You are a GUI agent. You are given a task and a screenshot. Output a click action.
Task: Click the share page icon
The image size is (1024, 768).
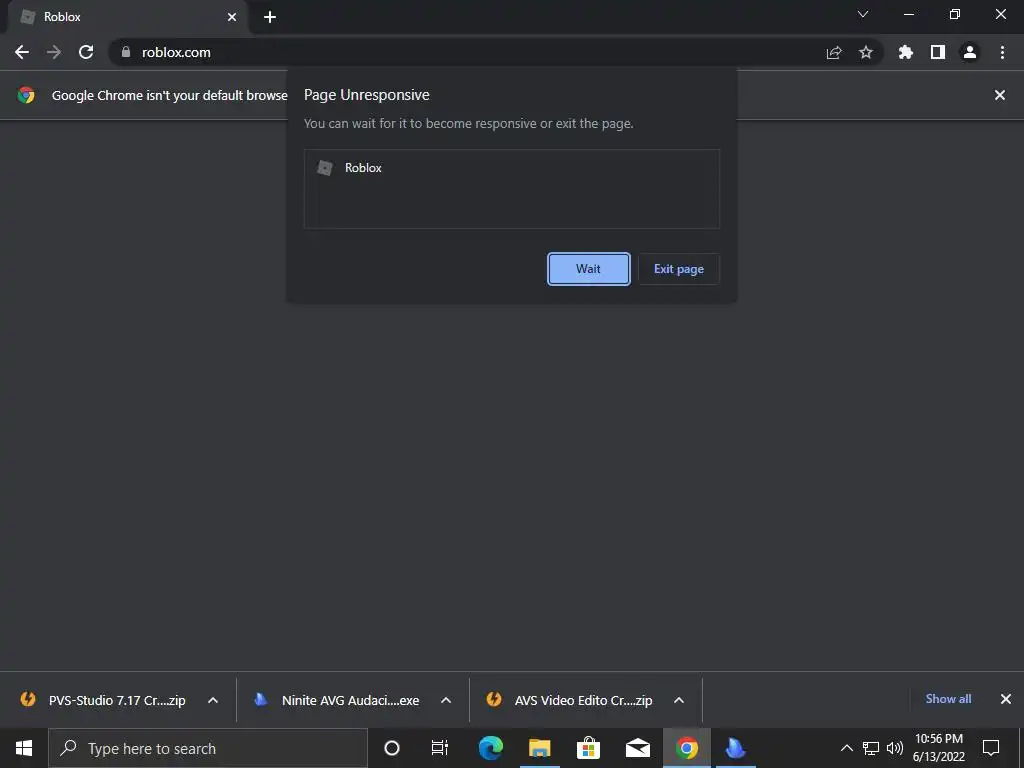click(834, 53)
